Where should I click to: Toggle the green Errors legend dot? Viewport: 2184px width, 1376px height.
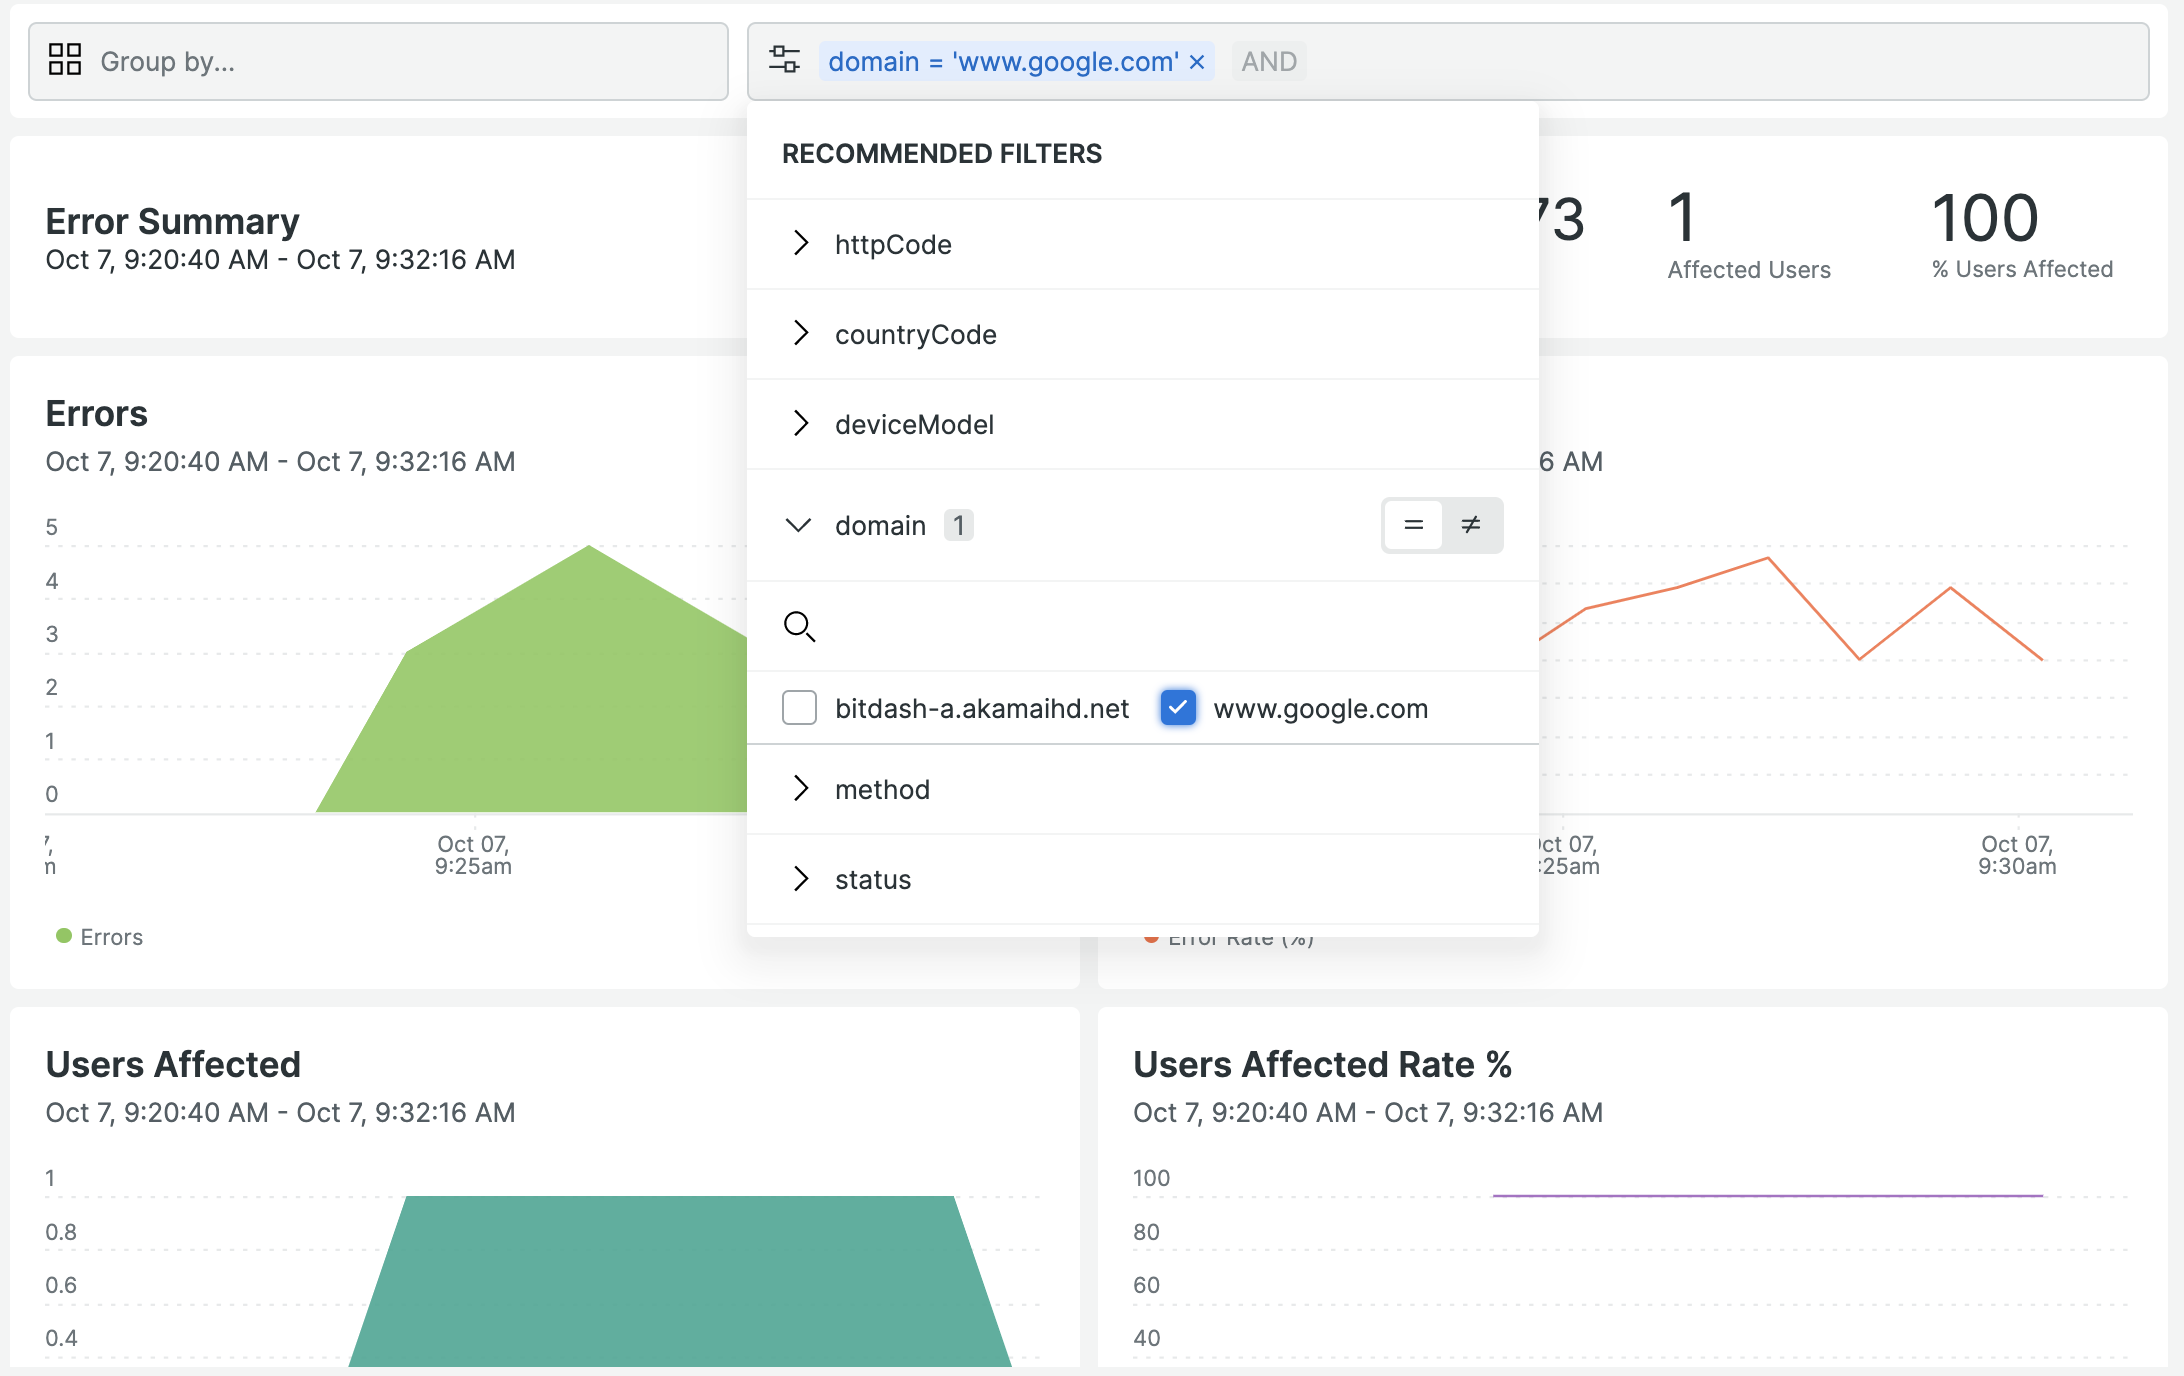[64, 936]
